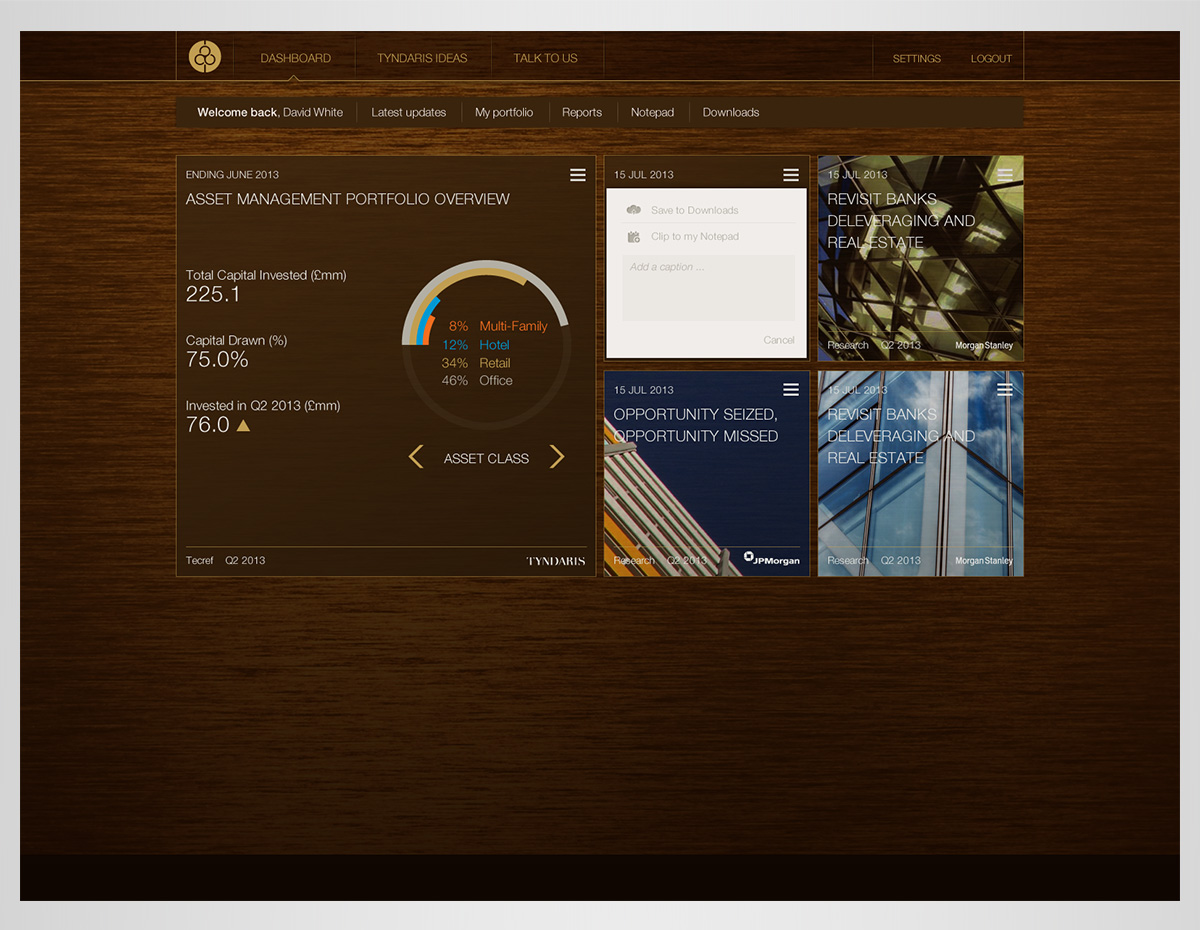Open the Tyndaris Ideas tab
The image size is (1200, 930).
point(422,58)
